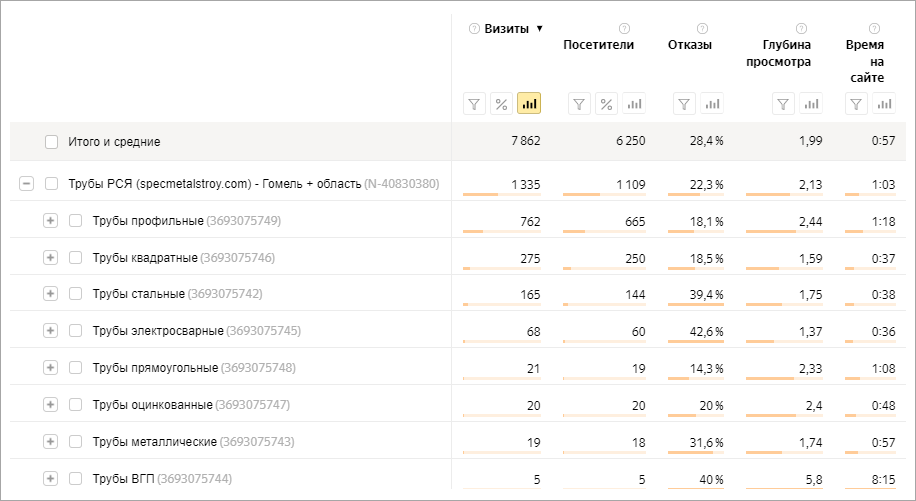Click the filter icon under Отказы column
Viewport: 916px width, 501px height.
coord(684,103)
